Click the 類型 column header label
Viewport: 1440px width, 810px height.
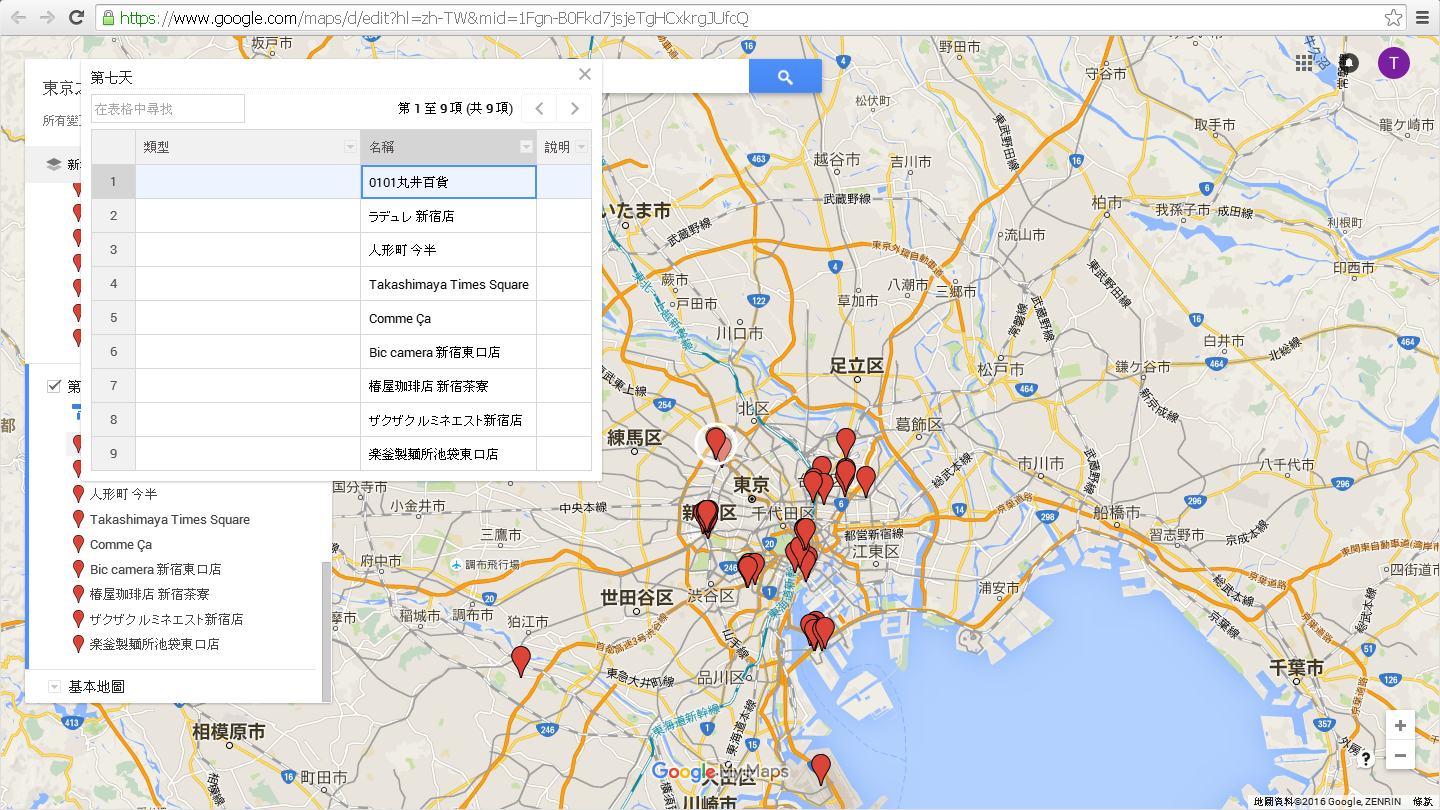(x=157, y=147)
